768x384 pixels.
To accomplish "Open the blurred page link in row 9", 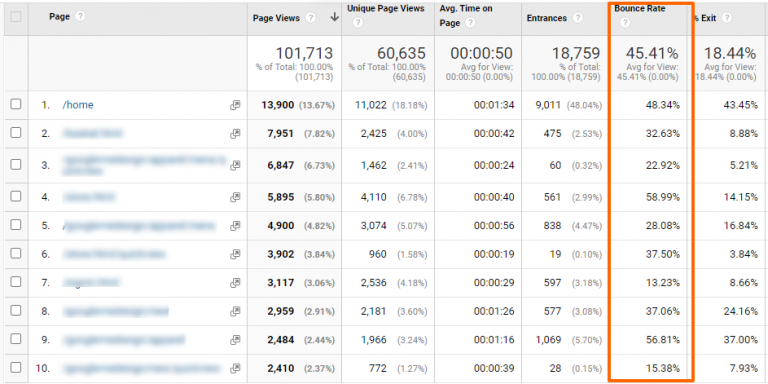I will [x=124, y=339].
